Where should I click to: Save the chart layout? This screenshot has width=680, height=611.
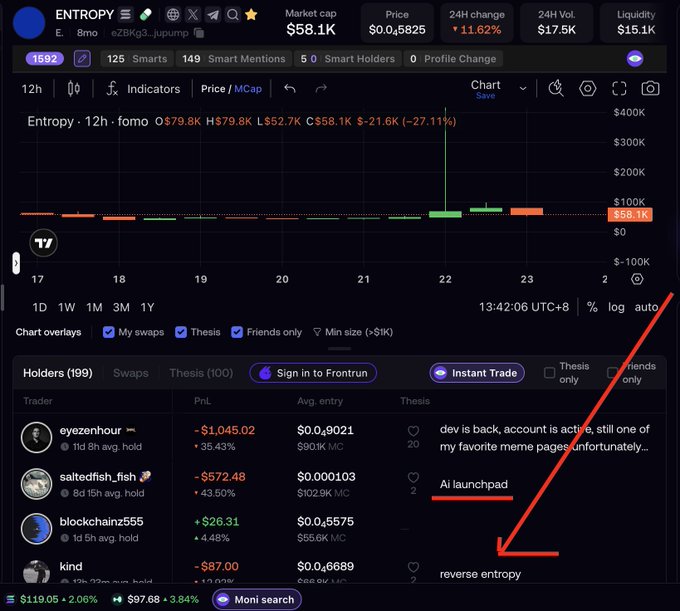coord(485,96)
